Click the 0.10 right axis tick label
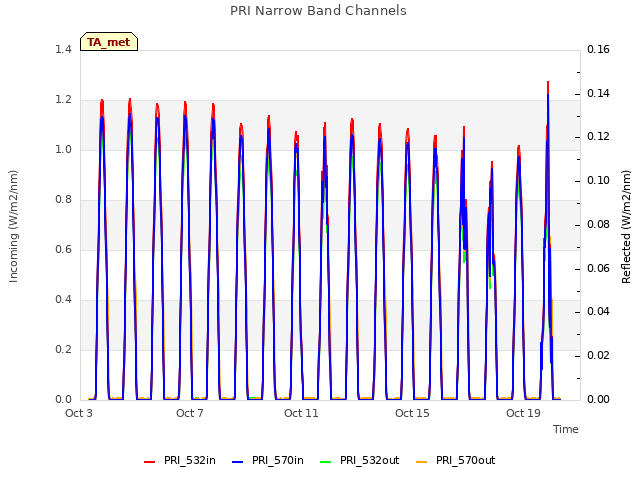The image size is (640, 480). tap(598, 180)
